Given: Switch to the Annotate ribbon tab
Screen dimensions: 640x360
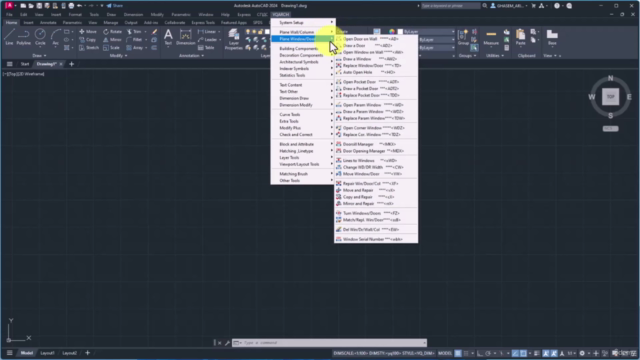Looking at the screenshot, I should pyautogui.click(x=48, y=22).
